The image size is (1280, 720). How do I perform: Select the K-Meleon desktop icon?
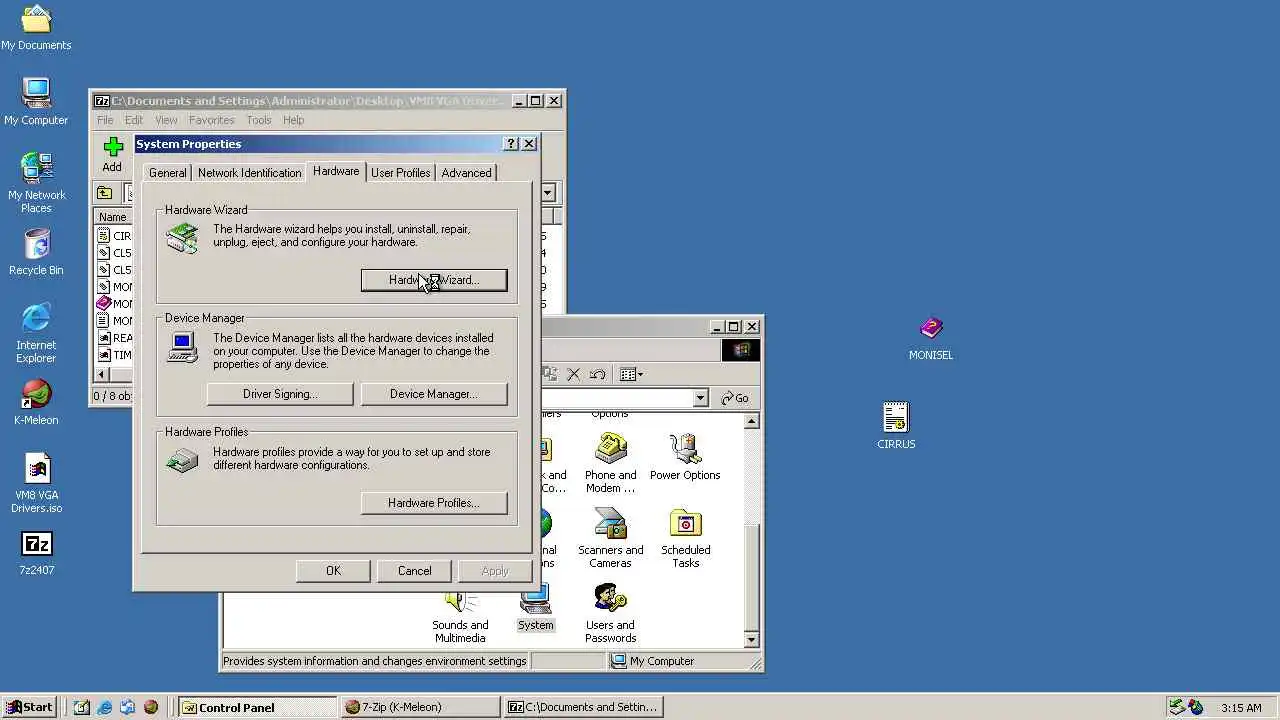36,402
